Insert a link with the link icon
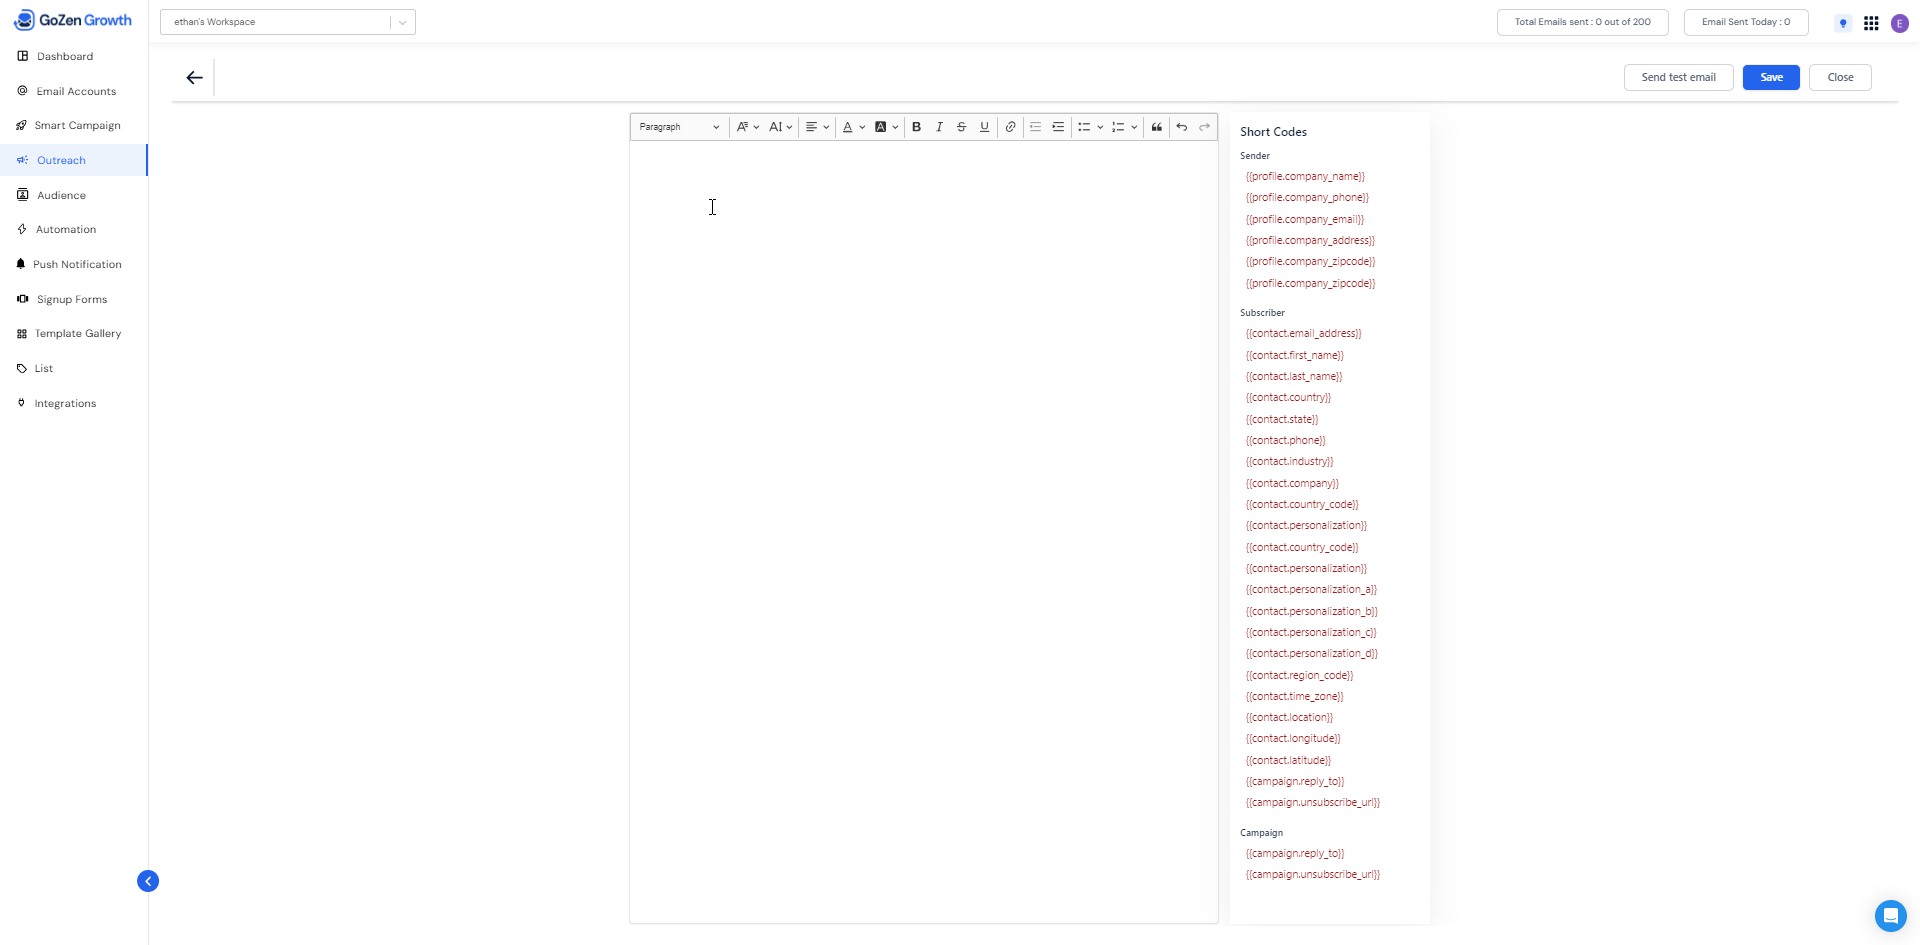The width and height of the screenshot is (1920, 945). coord(1010,127)
